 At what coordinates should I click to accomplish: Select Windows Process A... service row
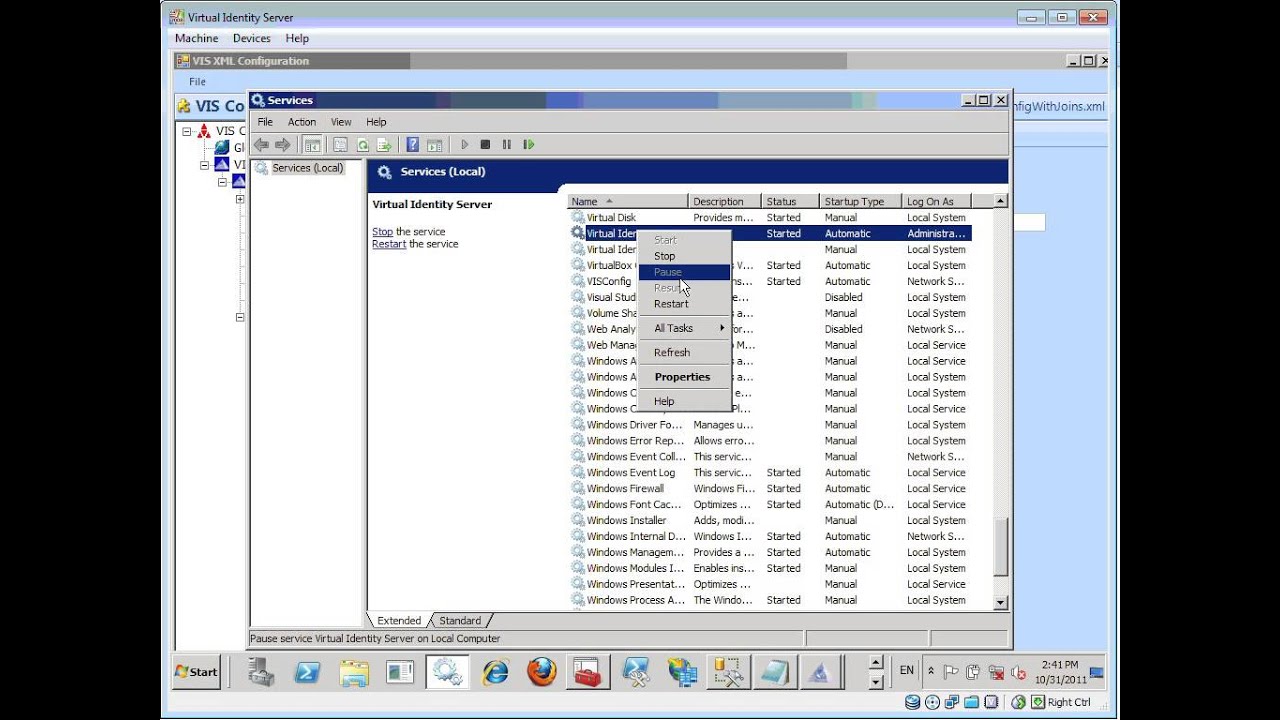point(770,600)
